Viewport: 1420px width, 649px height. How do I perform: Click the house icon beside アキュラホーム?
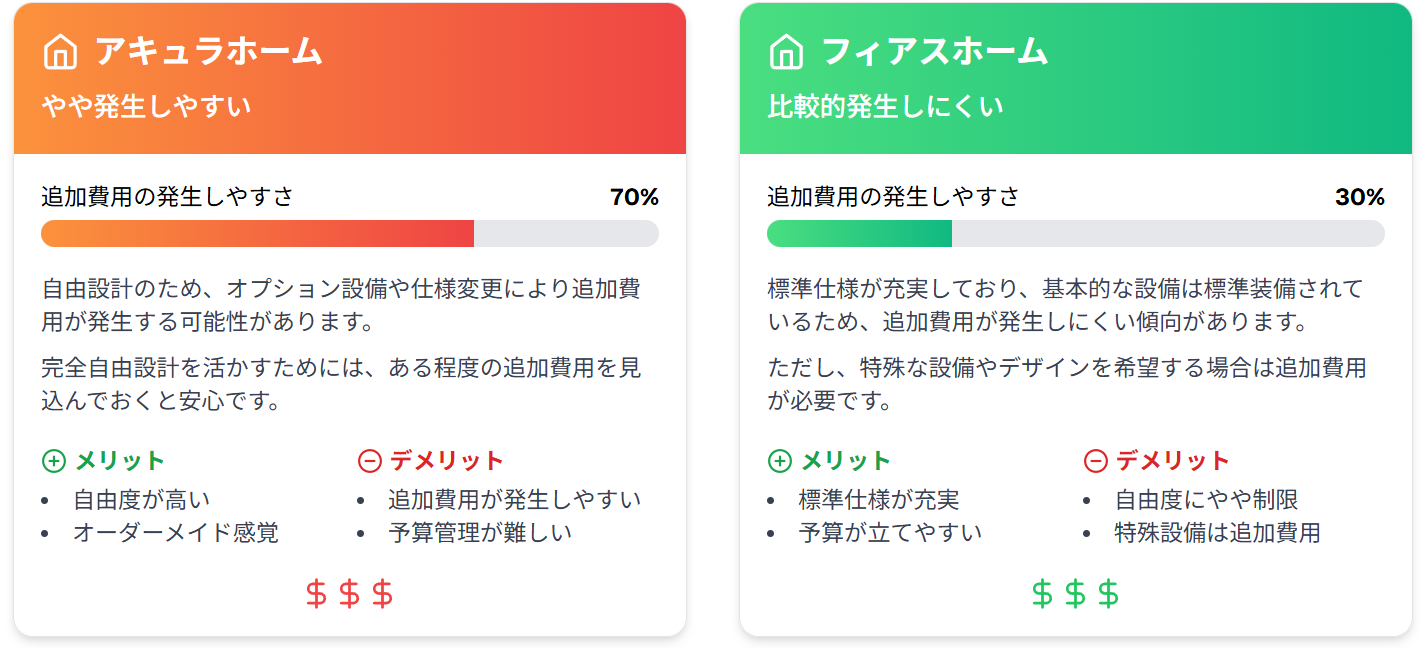pos(60,52)
